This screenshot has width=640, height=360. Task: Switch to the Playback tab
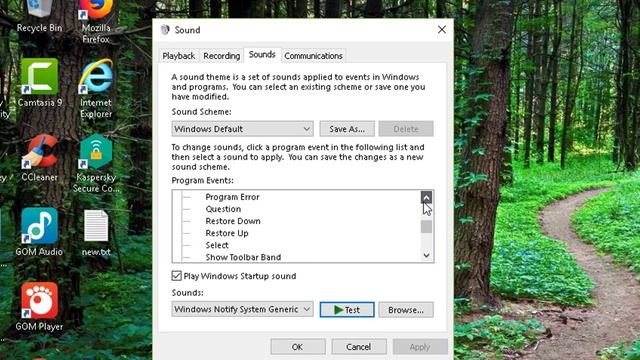(x=178, y=56)
